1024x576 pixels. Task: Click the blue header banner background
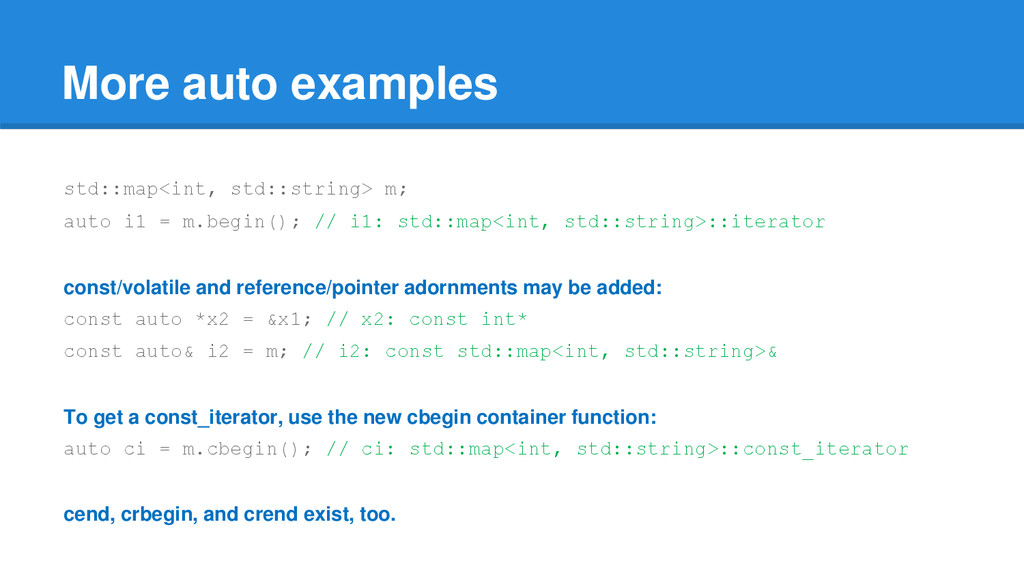coord(760,60)
